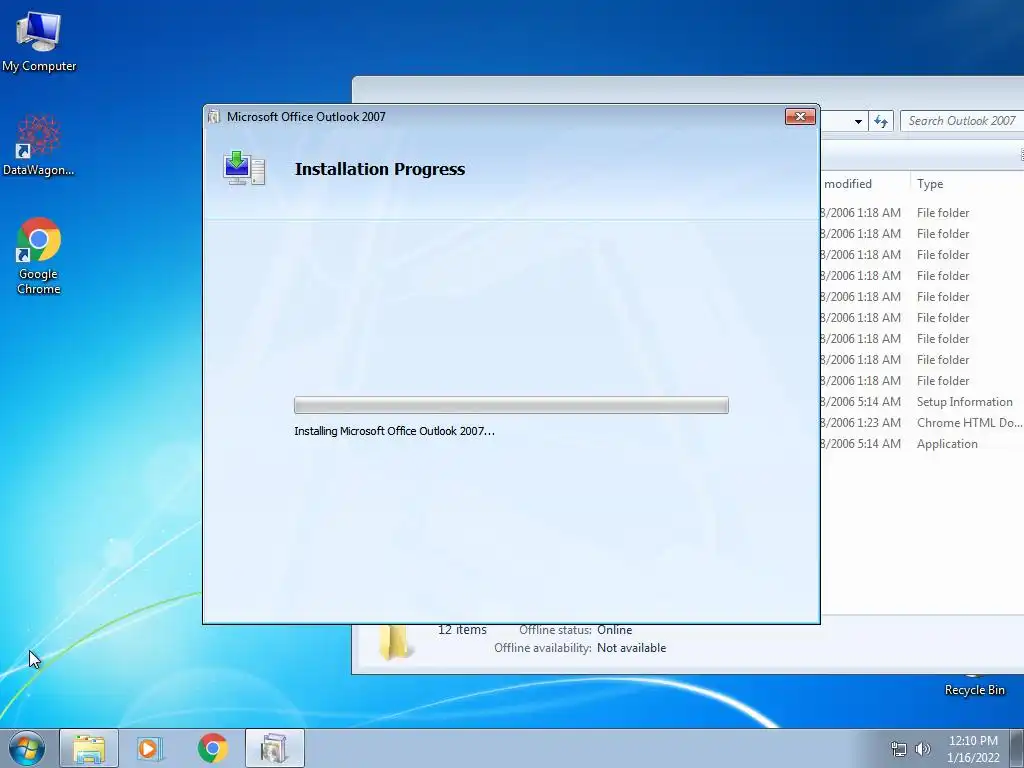Click the Not available offline availability value
Image resolution: width=1024 pixels, height=768 pixels.
[x=632, y=648]
